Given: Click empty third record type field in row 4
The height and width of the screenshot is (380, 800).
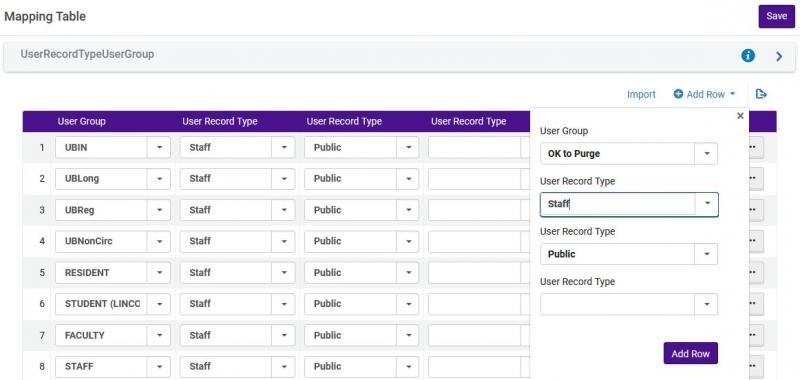Looking at the screenshot, I should (474, 241).
